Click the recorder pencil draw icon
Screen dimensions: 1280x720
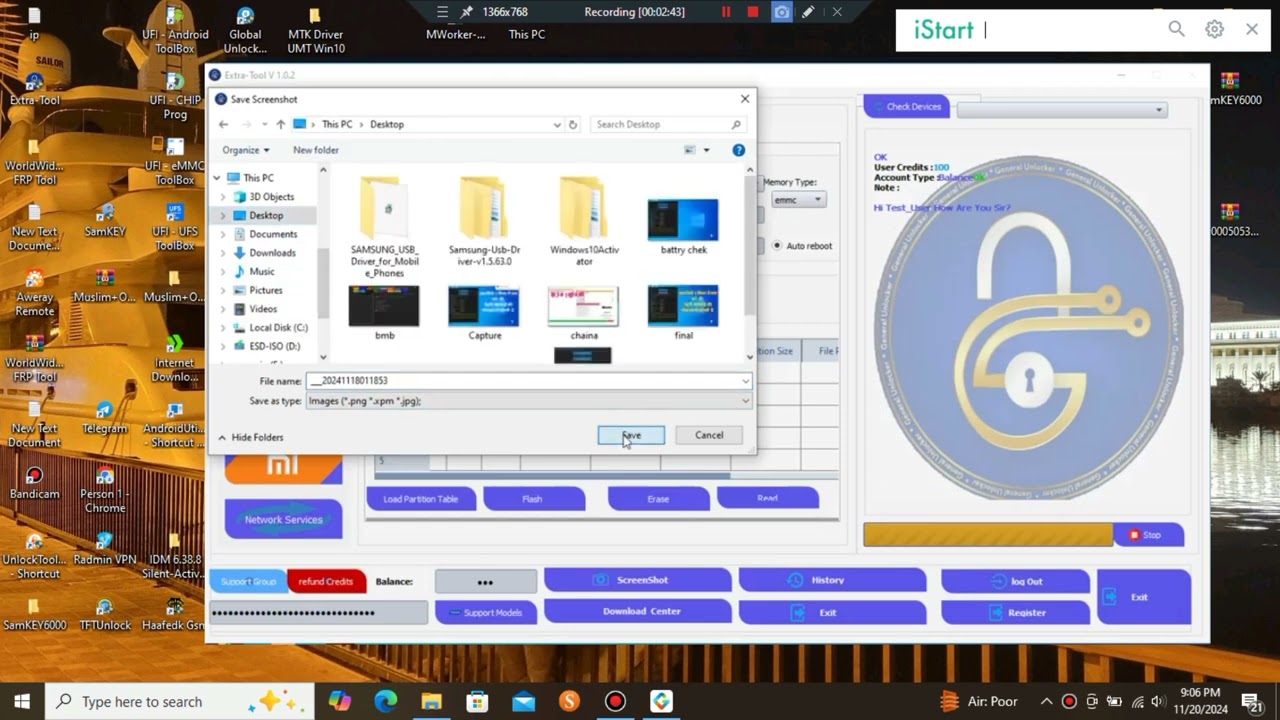[x=808, y=12]
